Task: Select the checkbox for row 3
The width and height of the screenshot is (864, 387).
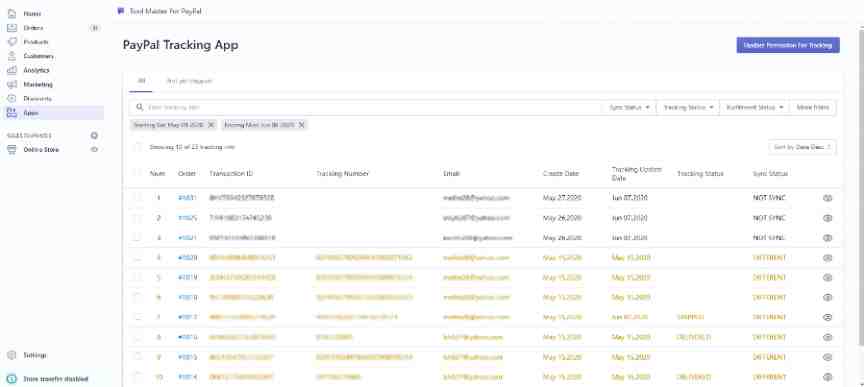Action: coord(138,238)
